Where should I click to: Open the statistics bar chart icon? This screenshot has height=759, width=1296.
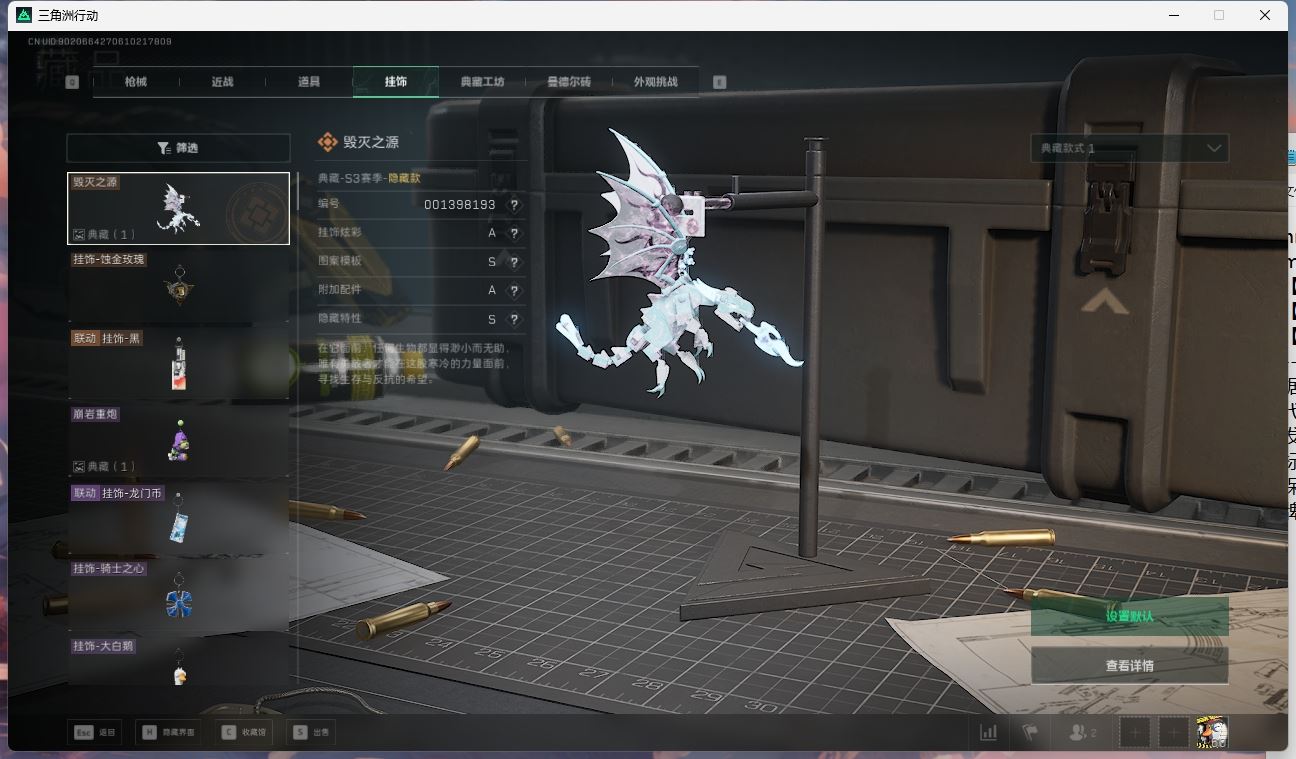tap(988, 733)
